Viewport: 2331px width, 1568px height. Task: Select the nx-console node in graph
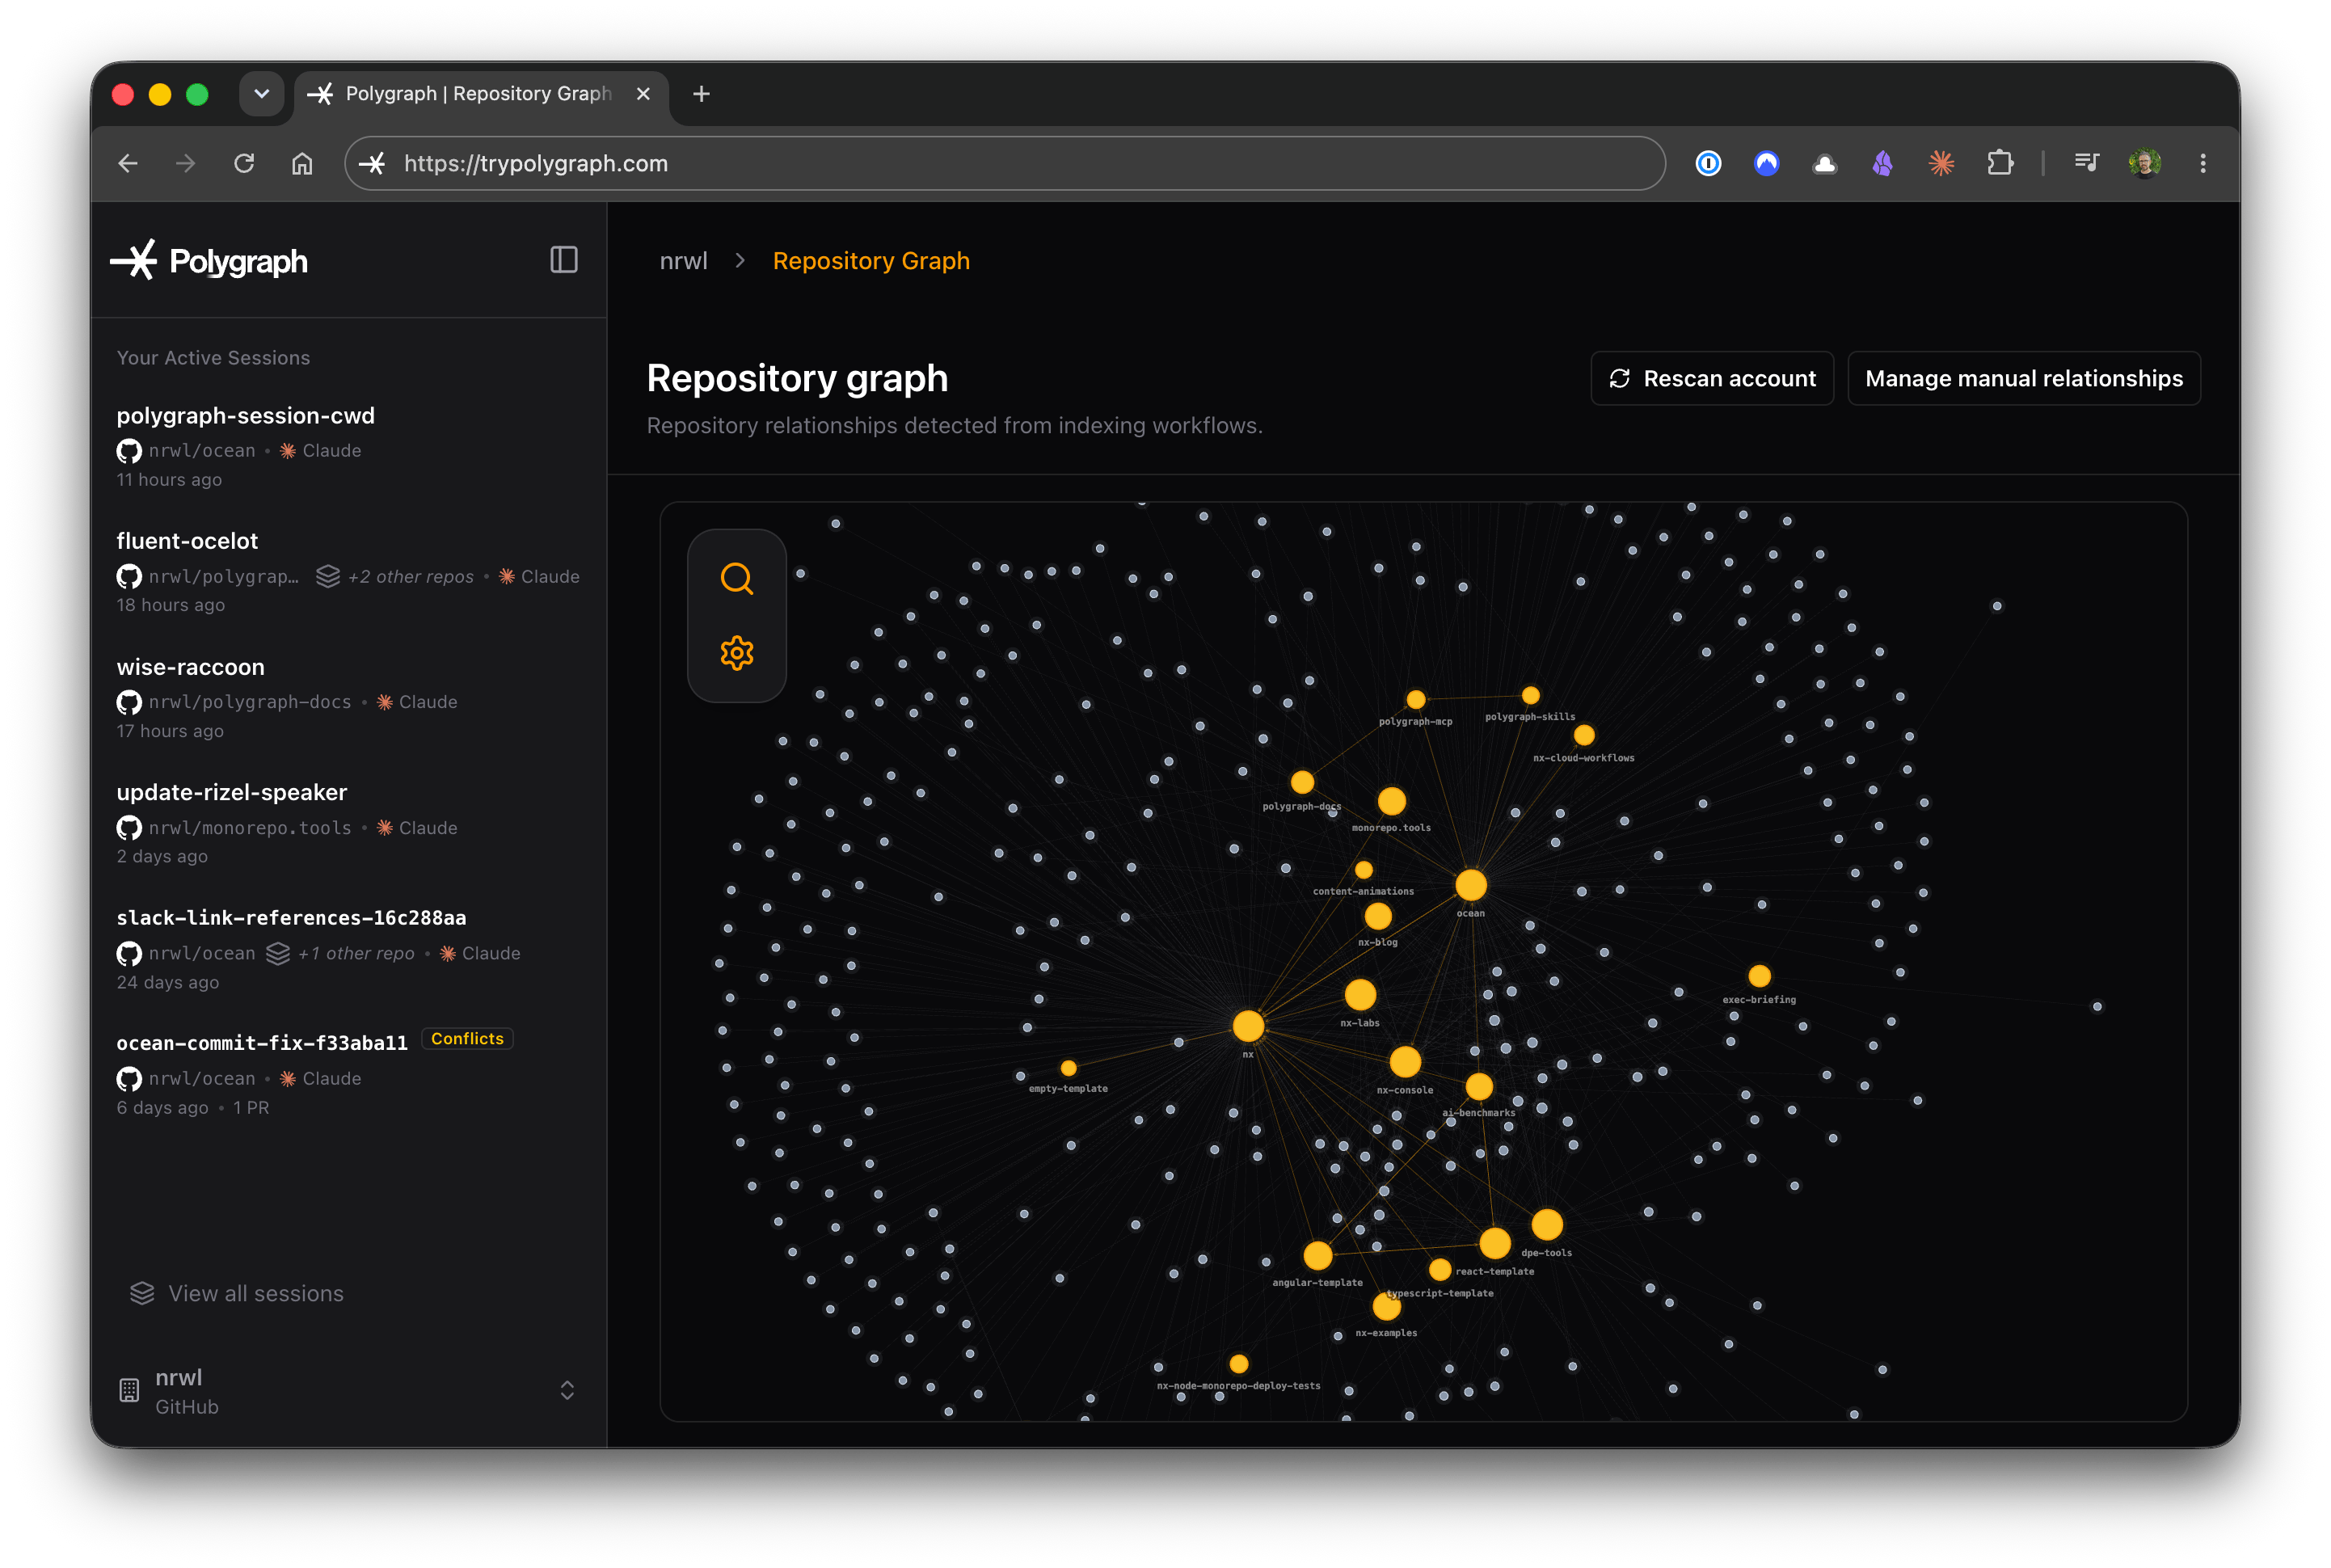click(x=1405, y=1062)
